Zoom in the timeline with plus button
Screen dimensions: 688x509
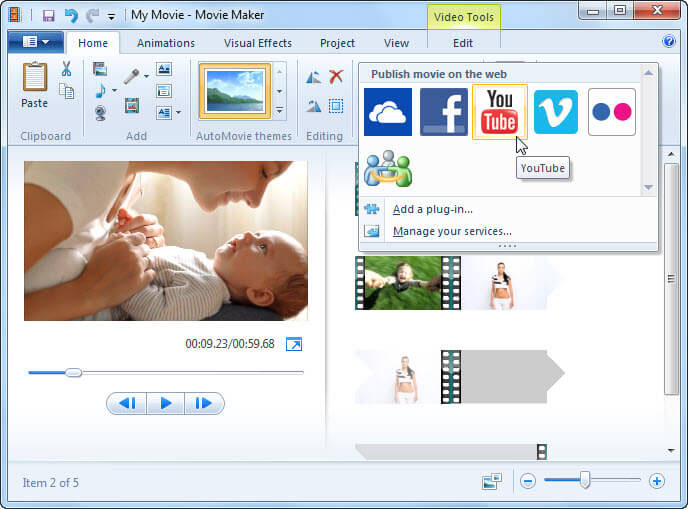(656, 481)
